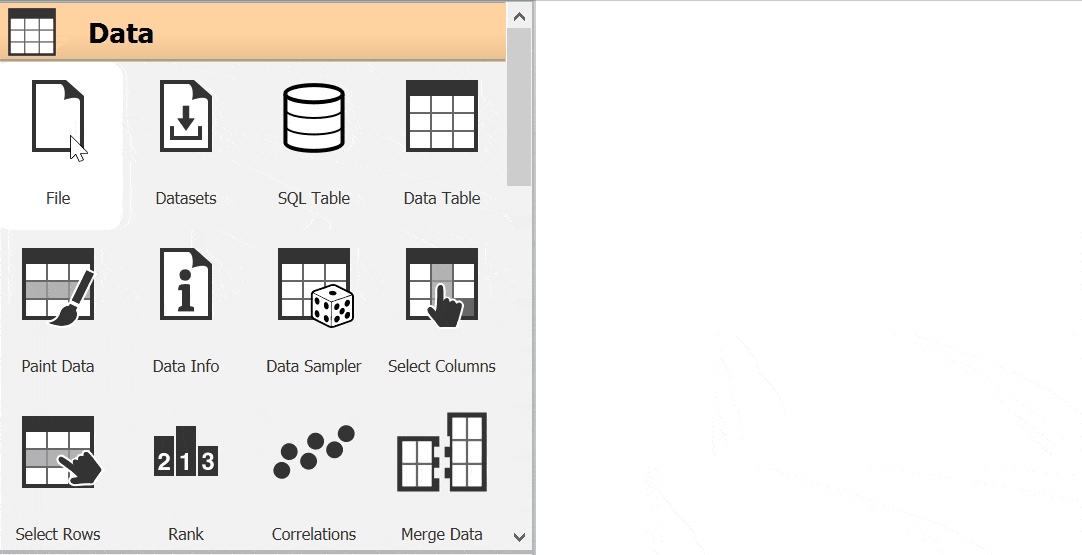Collapse the Data category header

click(253, 32)
